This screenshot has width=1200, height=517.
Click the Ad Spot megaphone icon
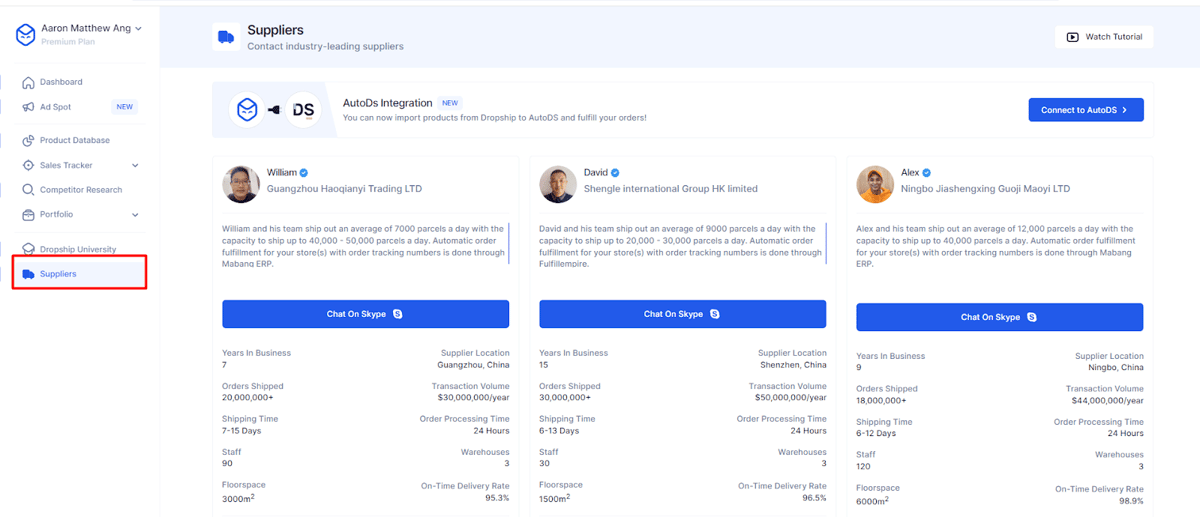28,107
